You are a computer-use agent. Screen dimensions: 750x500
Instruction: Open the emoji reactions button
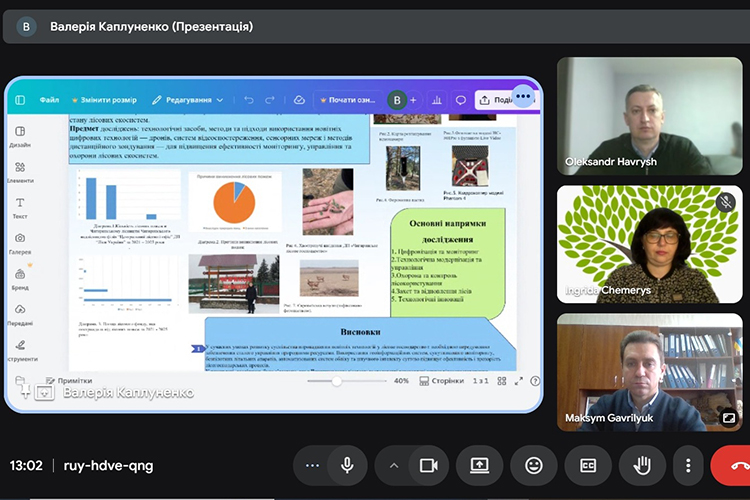[x=533, y=465]
